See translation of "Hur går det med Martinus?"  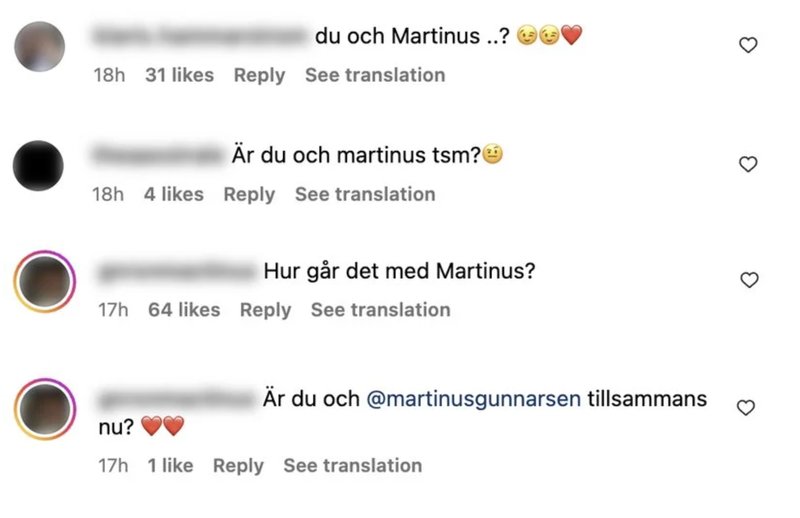(381, 310)
